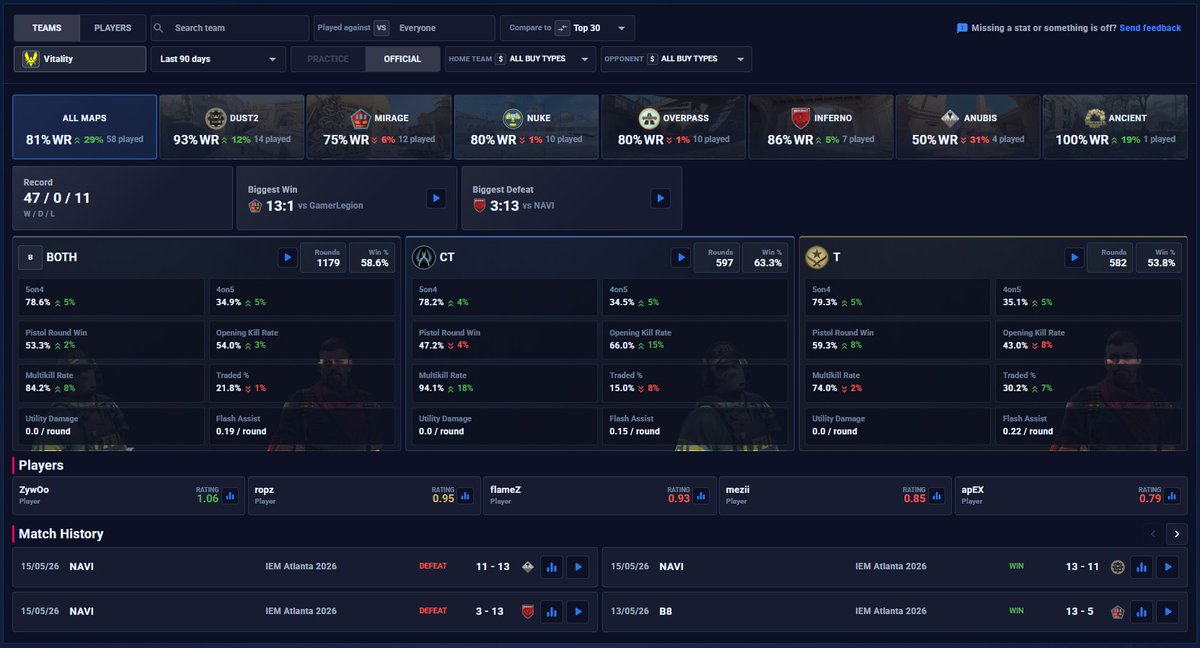Click the VS icon beside Everyone
This screenshot has width=1200, height=648.
click(381, 28)
